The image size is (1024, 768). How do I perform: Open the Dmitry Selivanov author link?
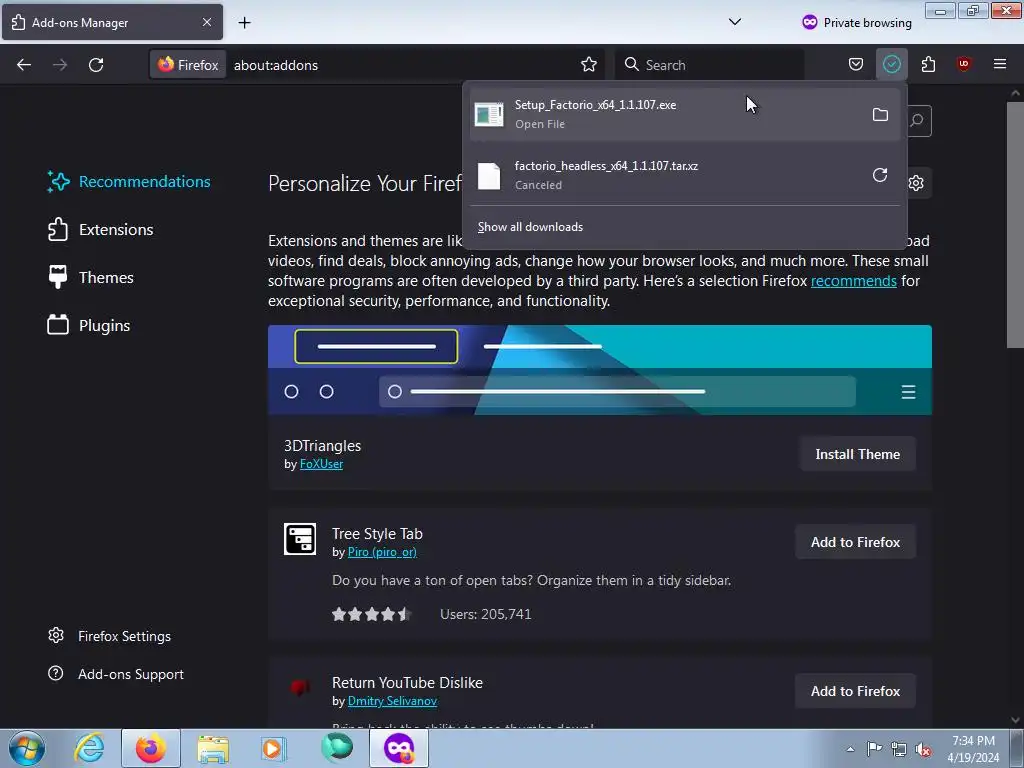pyautogui.click(x=392, y=701)
